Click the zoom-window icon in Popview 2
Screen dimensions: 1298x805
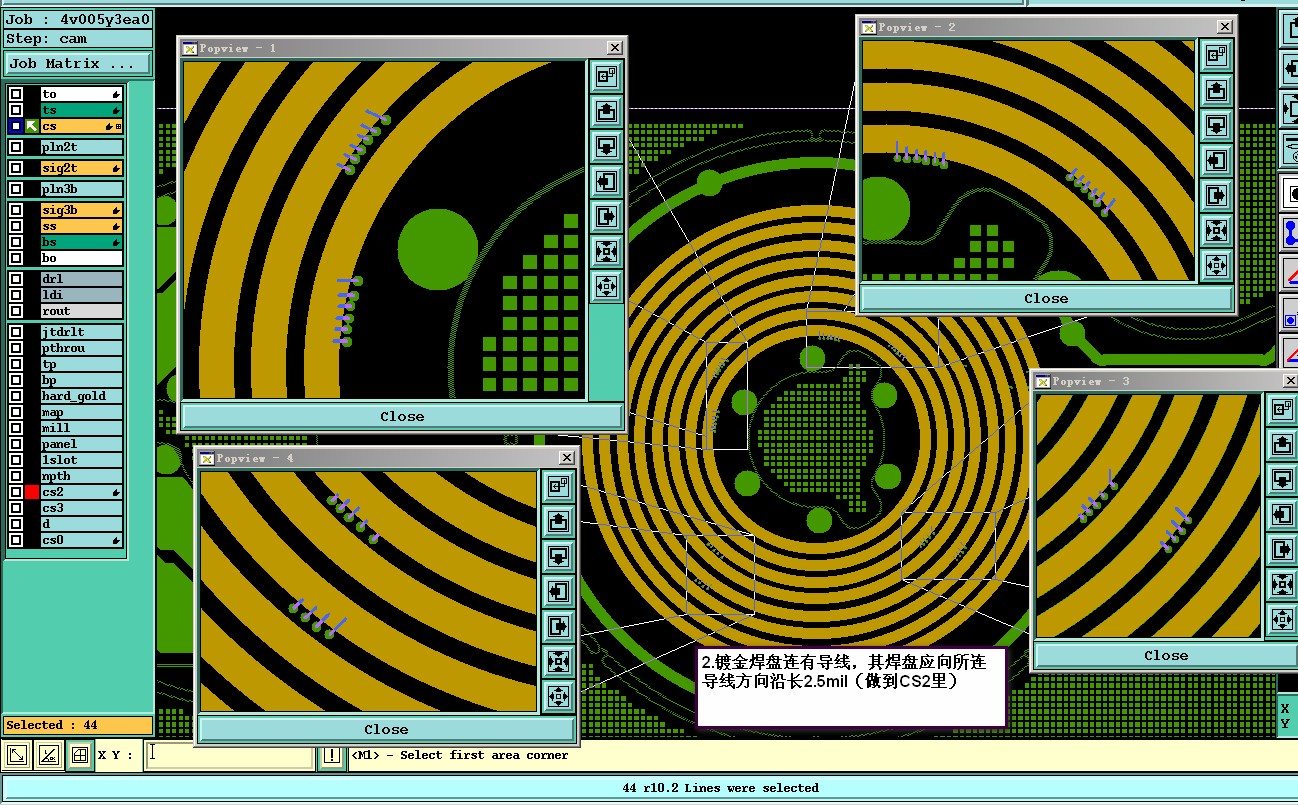1216,56
